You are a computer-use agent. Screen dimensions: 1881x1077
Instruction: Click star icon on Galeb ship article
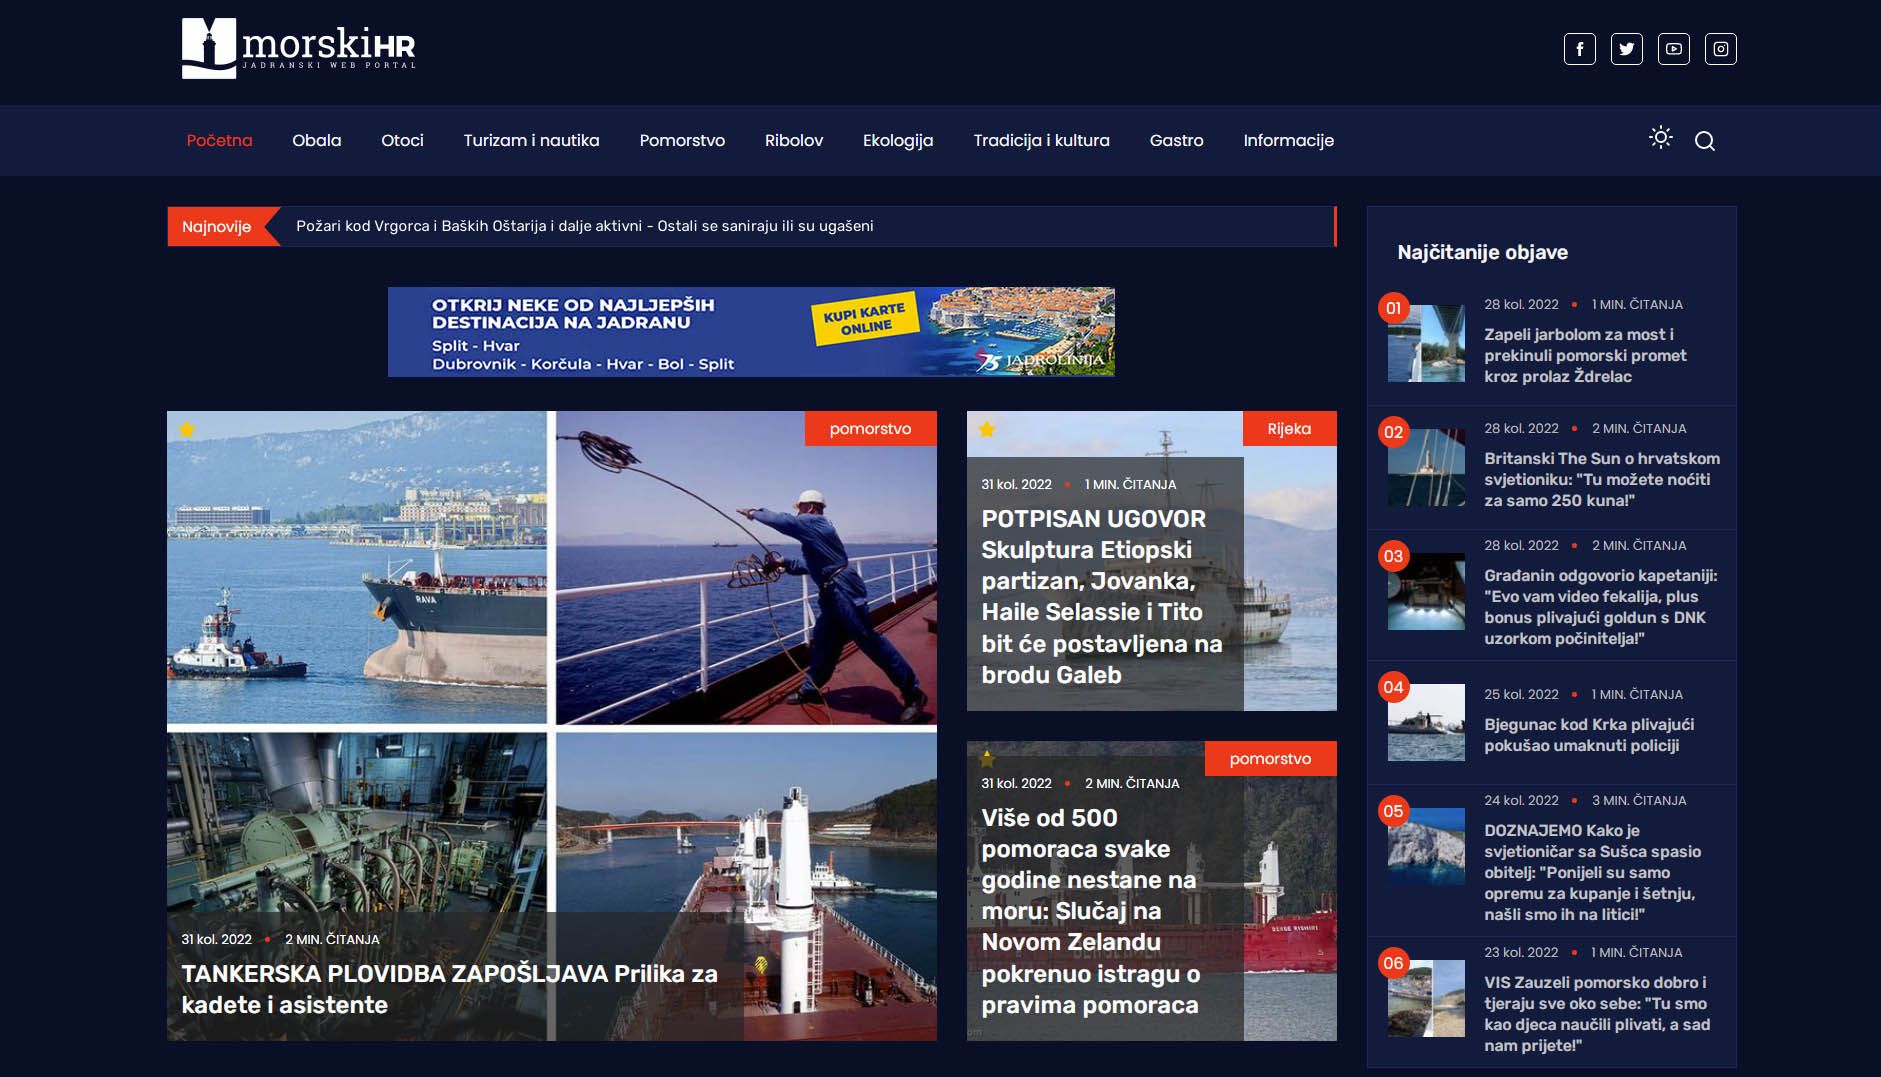tap(987, 430)
